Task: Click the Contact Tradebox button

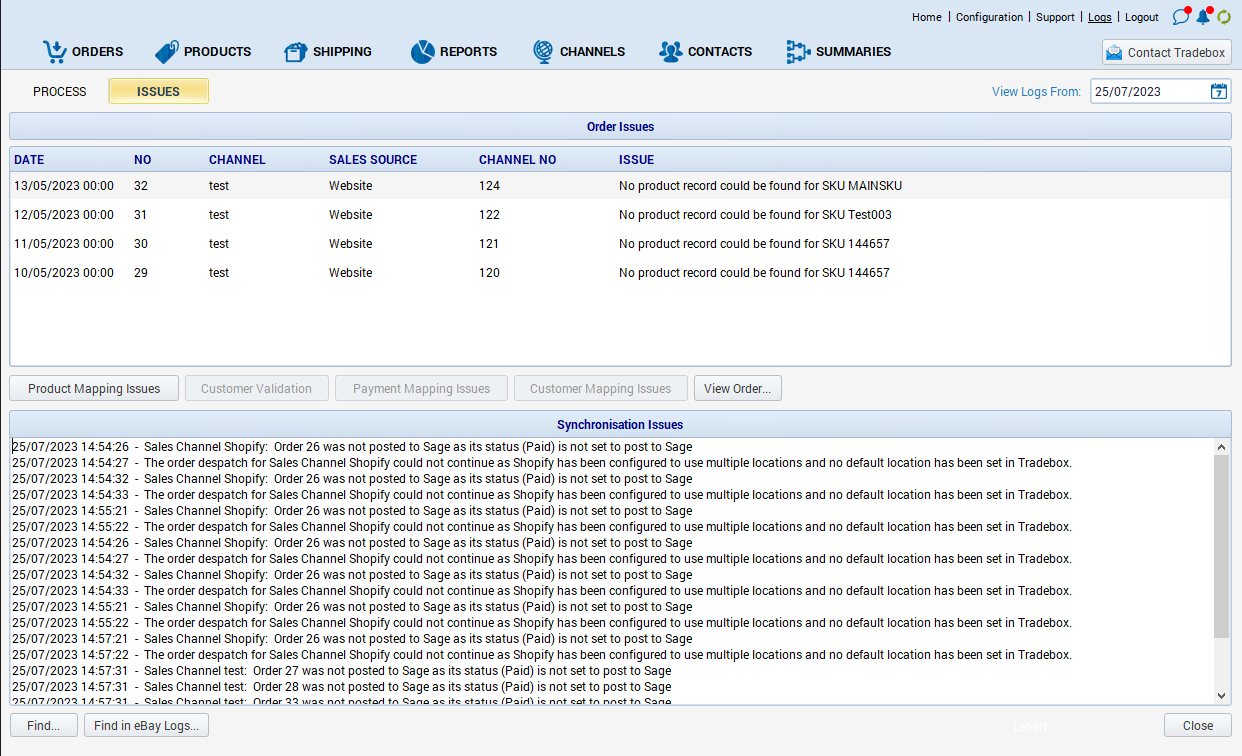Action: 1166,52
